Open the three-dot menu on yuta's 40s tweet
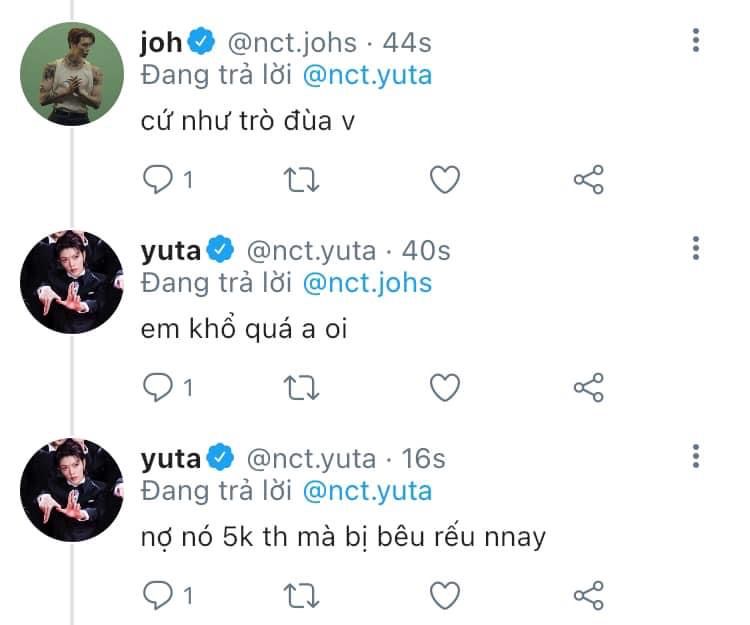This screenshot has width=750, height=625. 696,248
